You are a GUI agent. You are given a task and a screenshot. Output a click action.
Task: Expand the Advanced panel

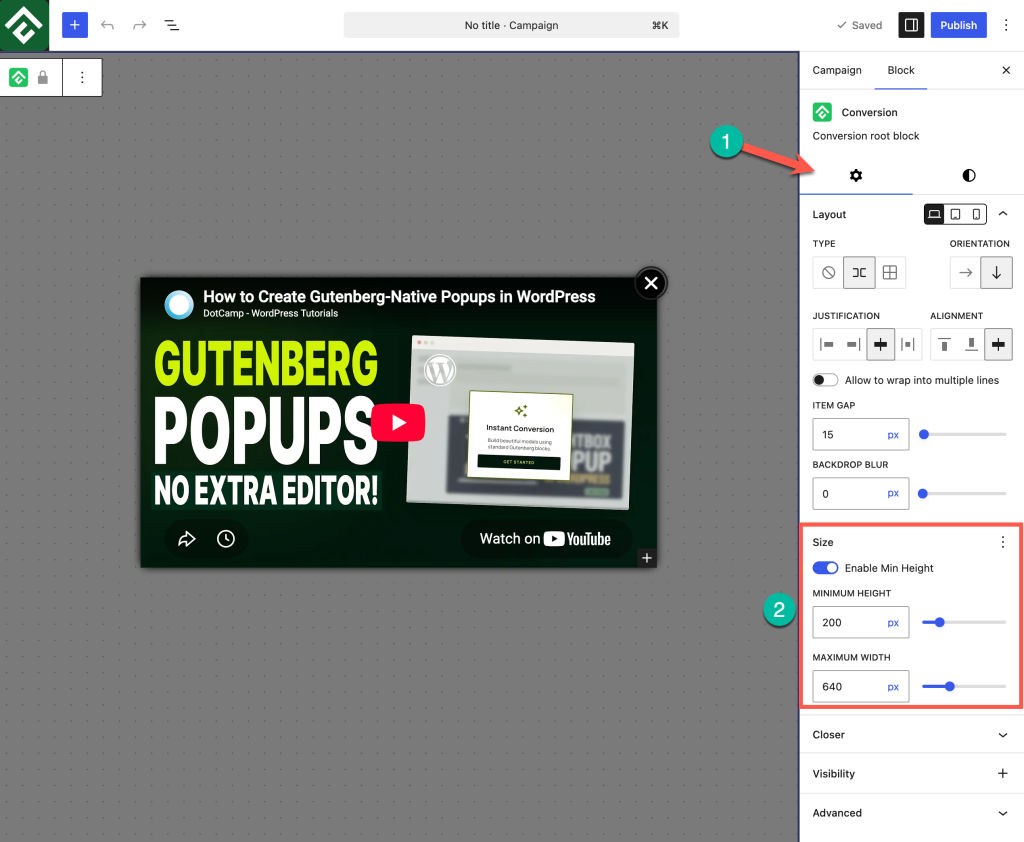(911, 813)
